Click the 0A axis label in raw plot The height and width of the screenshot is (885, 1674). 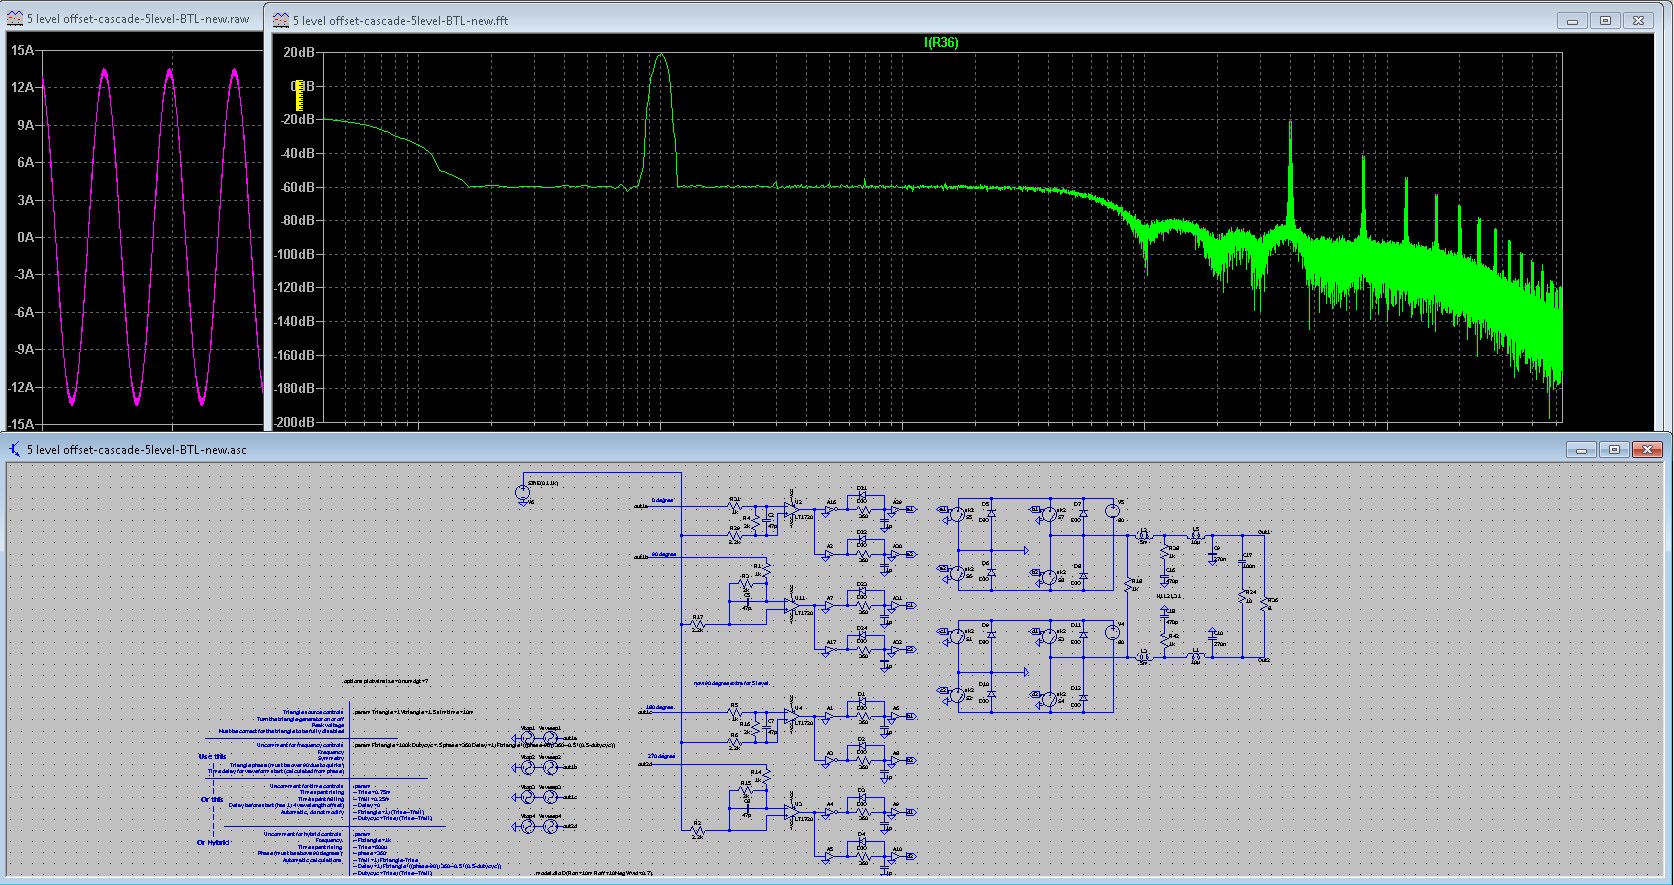point(26,237)
